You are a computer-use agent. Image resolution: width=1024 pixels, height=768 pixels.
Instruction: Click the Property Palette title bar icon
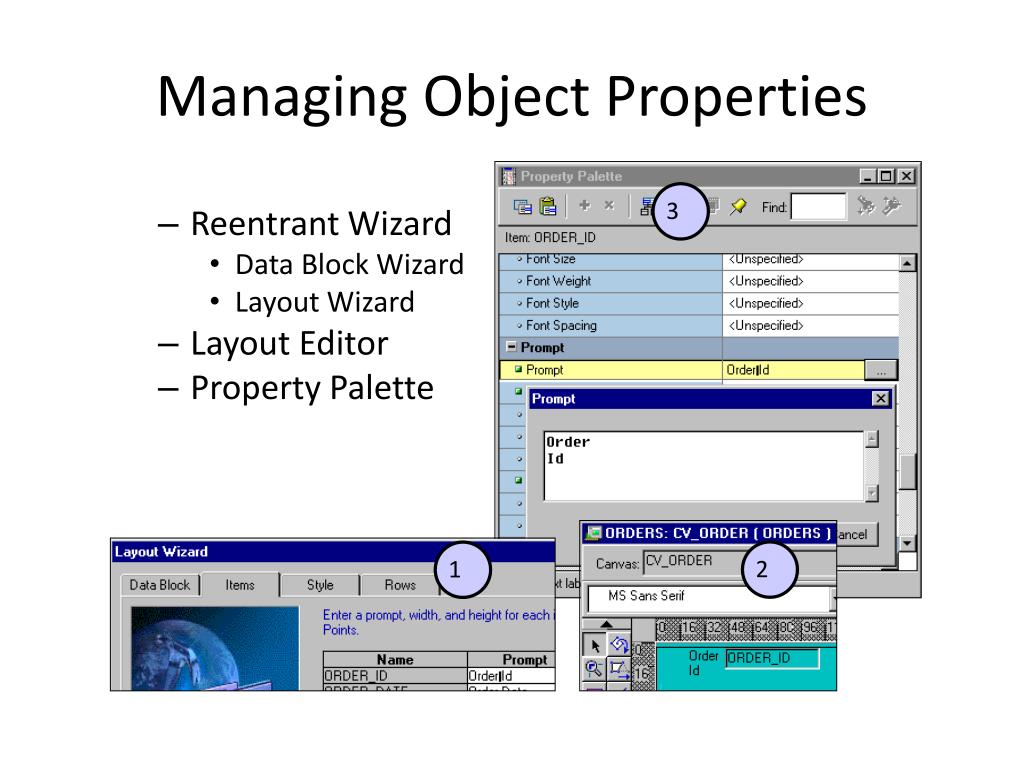click(x=509, y=176)
